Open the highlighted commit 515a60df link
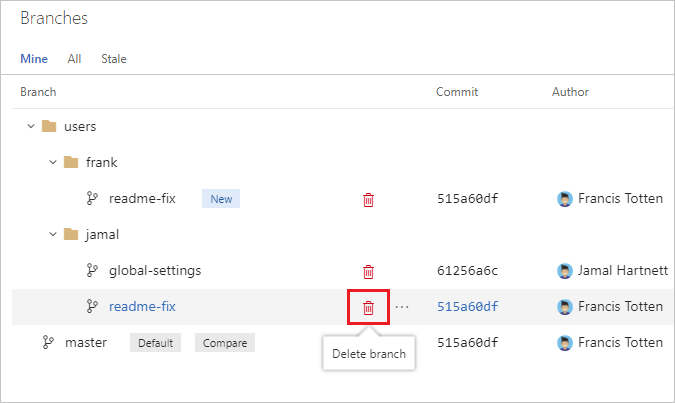 pos(468,307)
